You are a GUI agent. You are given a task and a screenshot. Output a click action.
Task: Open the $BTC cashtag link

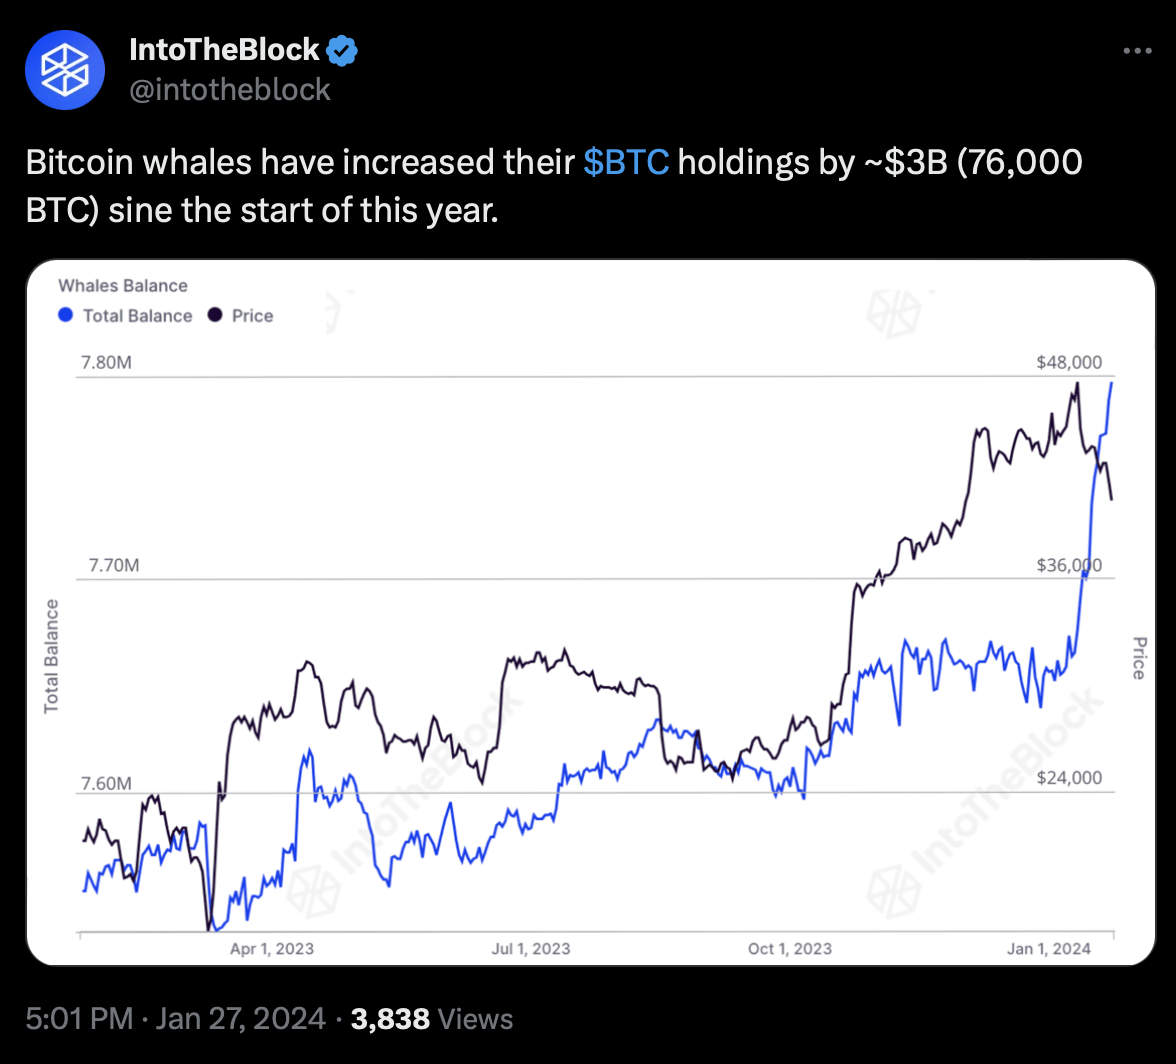point(625,162)
